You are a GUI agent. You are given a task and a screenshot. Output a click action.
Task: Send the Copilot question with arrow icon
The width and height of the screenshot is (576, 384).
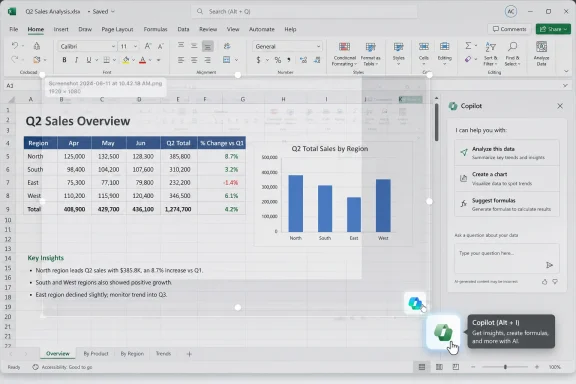tap(549, 265)
